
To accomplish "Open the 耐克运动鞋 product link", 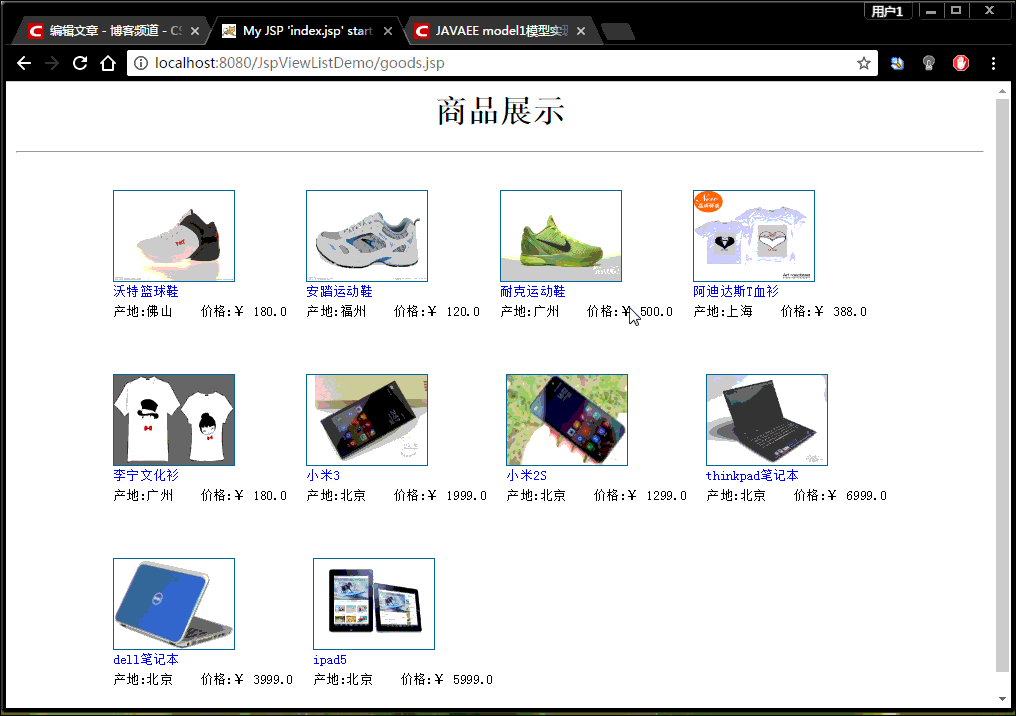I will coord(533,292).
